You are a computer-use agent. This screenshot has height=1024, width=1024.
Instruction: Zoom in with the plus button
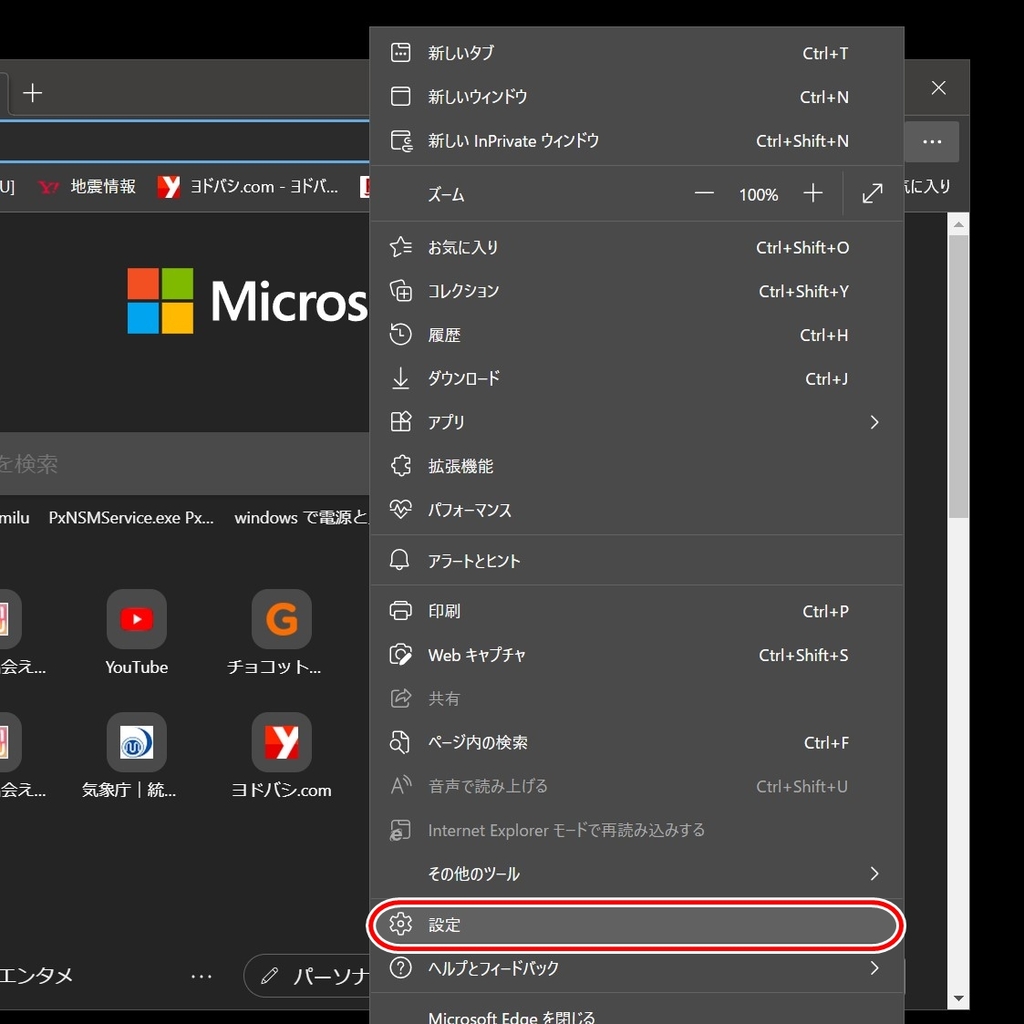(x=813, y=194)
